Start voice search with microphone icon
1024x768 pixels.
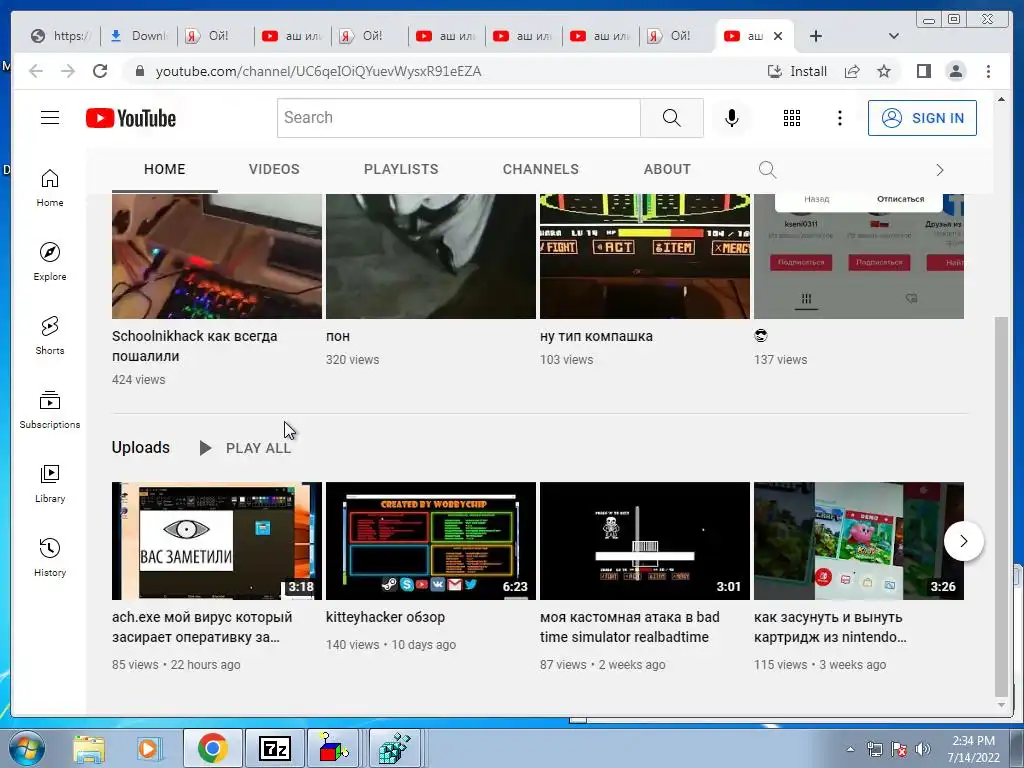(x=731, y=118)
